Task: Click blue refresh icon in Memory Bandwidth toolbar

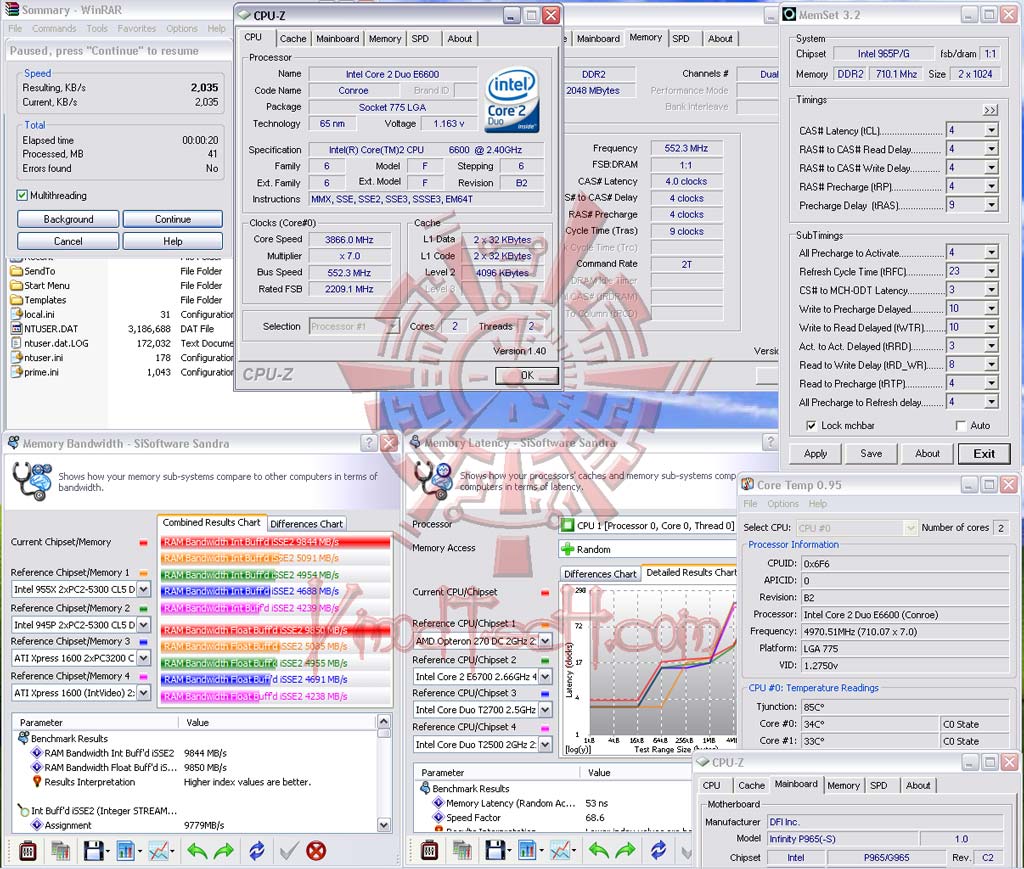Action: [257, 851]
